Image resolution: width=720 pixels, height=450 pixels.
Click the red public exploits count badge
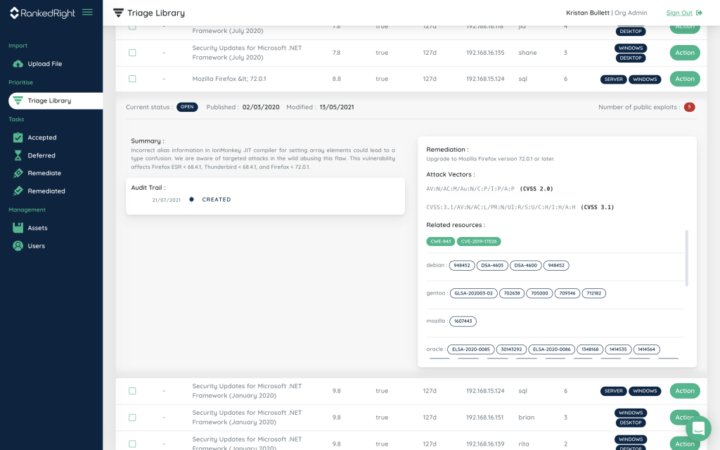pyautogui.click(x=689, y=107)
